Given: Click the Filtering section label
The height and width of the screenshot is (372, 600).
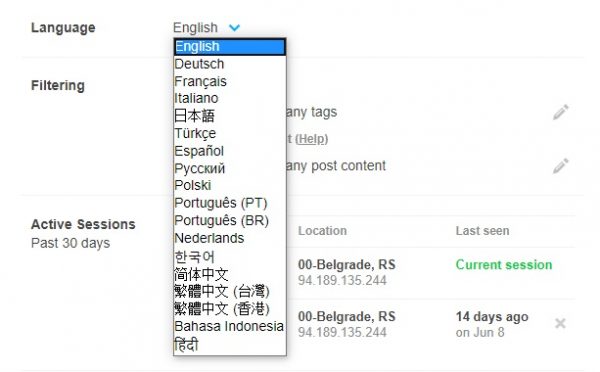Looking at the screenshot, I should (58, 85).
